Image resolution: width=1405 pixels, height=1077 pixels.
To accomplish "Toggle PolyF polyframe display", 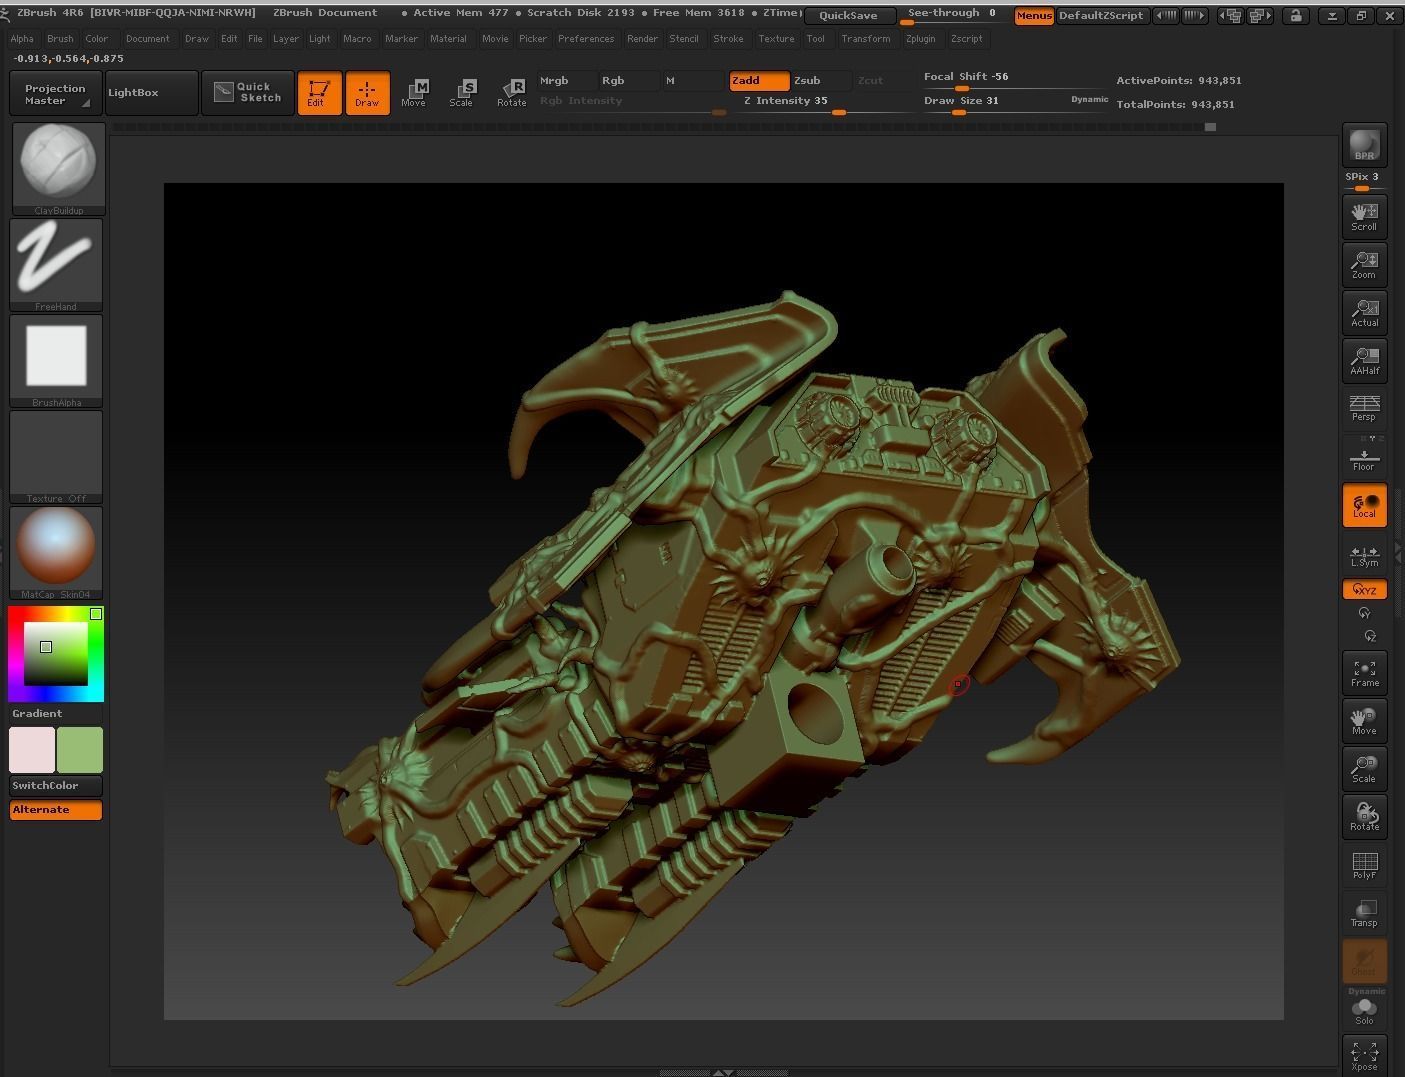I will (1364, 864).
